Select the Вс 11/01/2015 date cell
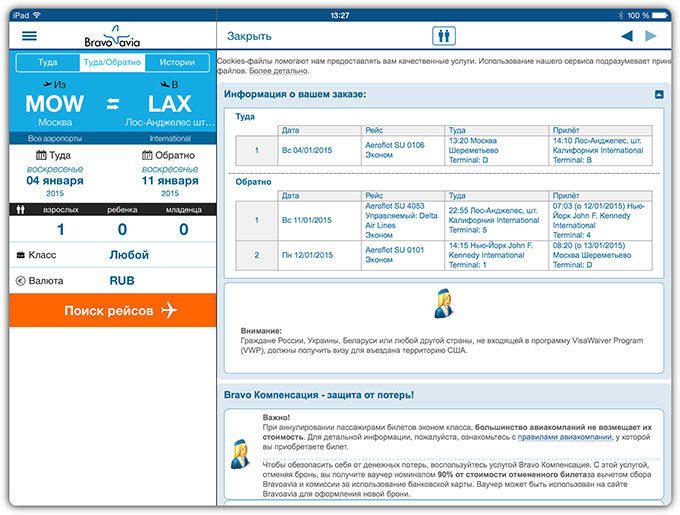This screenshot has height=515, width=680. tap(320, 221)
